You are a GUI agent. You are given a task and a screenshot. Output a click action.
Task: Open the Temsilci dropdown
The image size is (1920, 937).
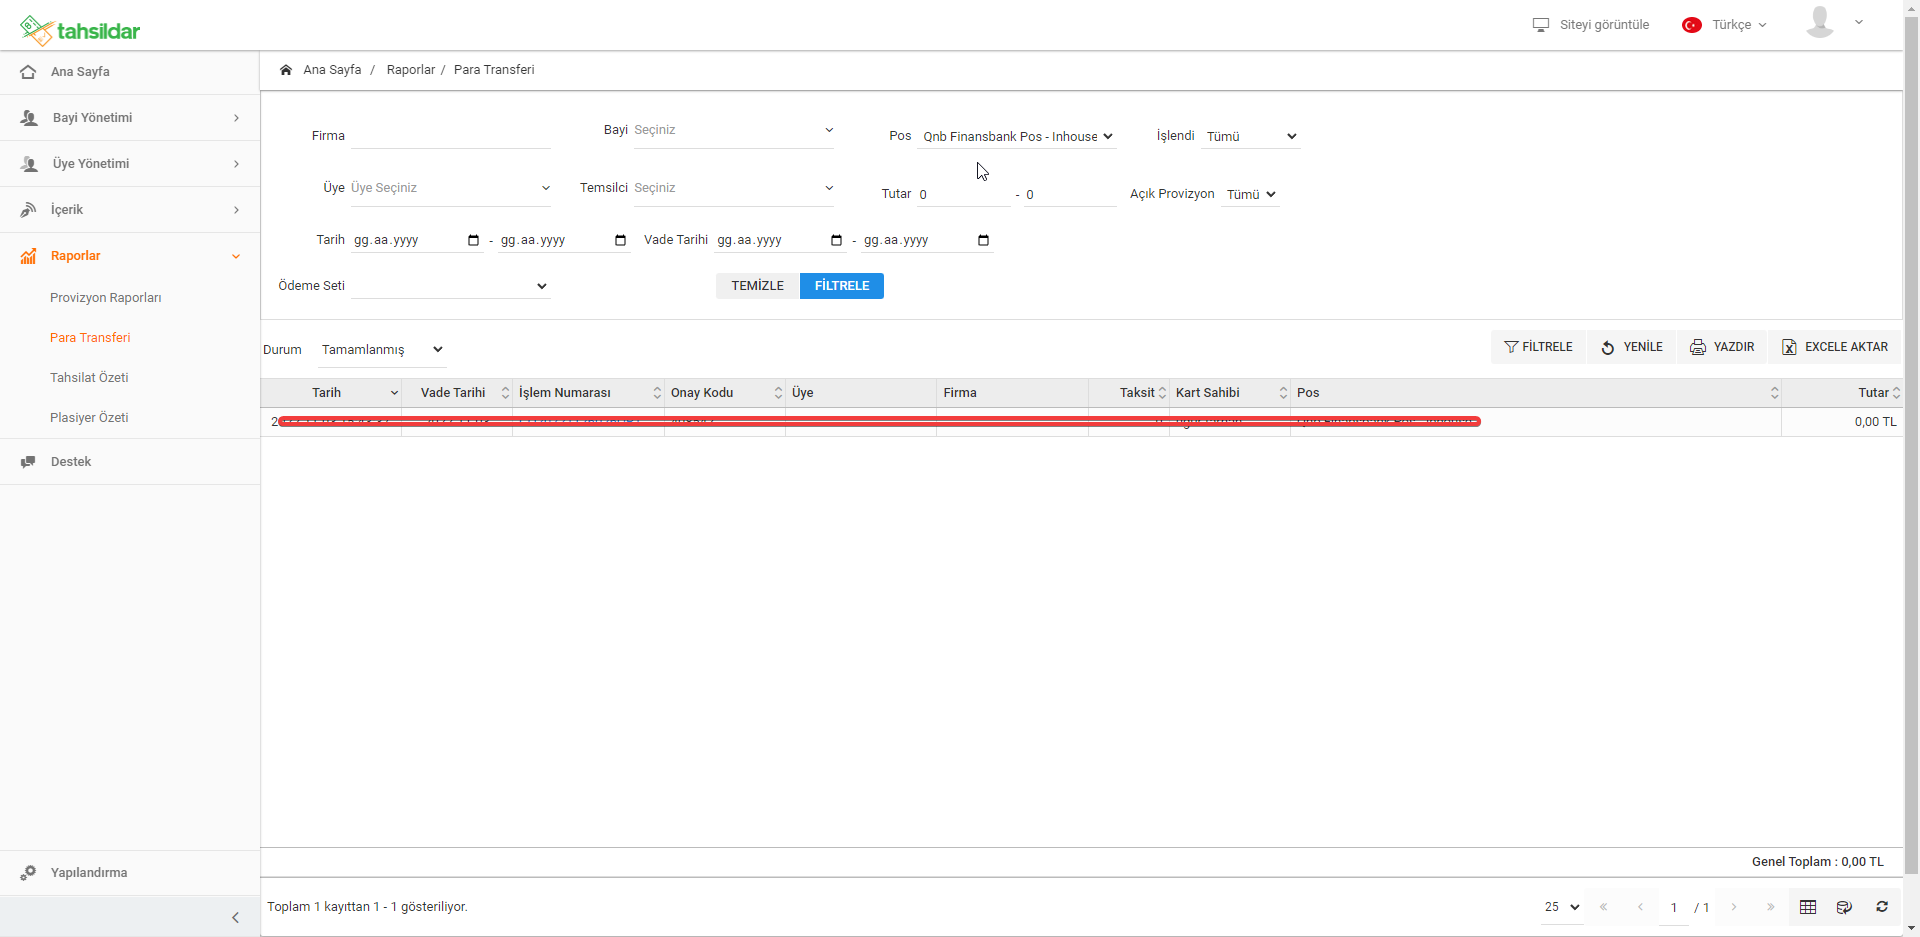point(734,188)
